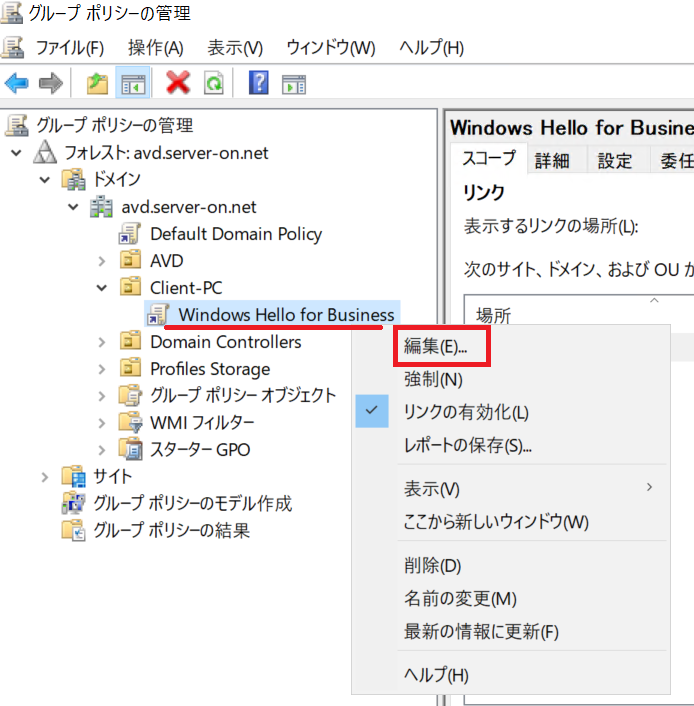
Task: Choose 強制(N) from the context menu
Action: [511, 379]
